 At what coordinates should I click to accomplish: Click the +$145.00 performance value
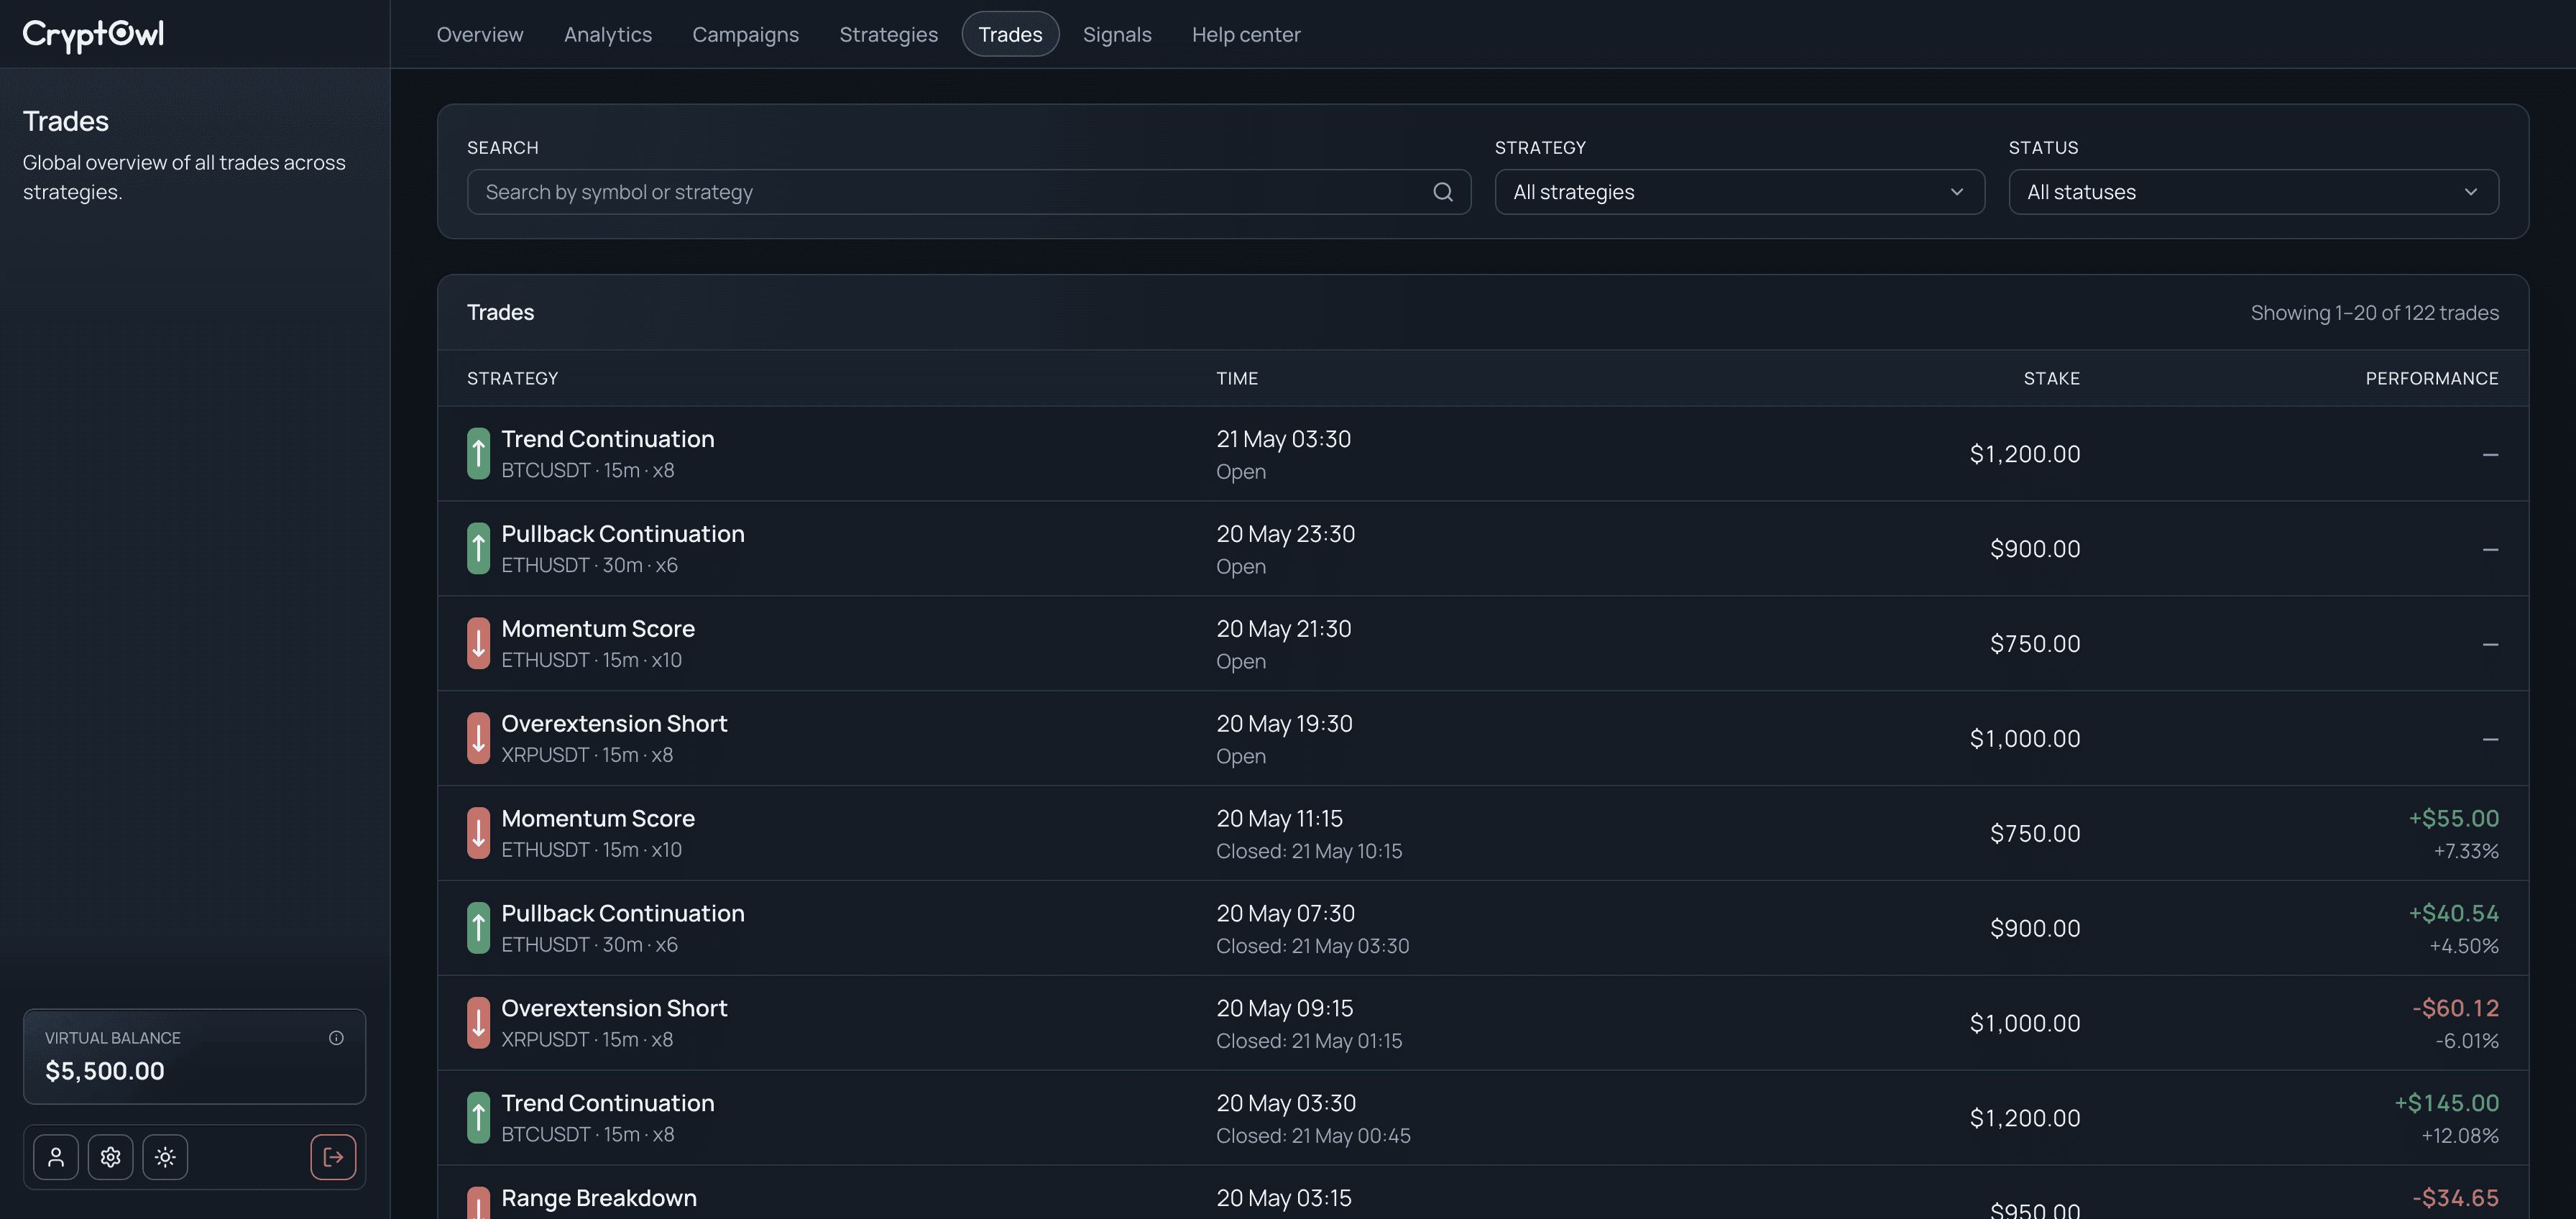coord(2446,1104)
